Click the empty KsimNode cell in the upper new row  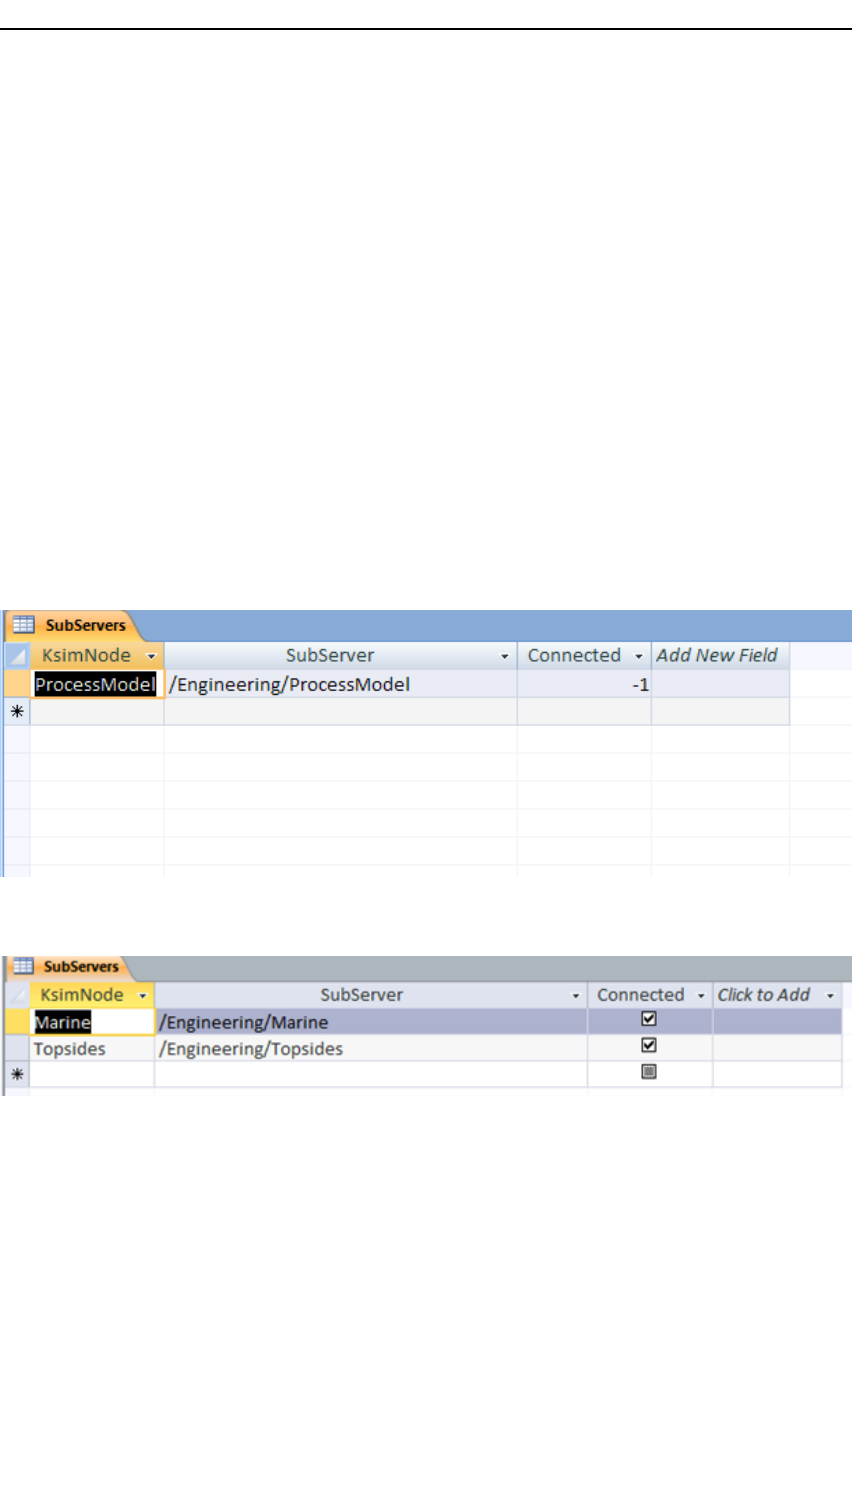click(97, 712)
